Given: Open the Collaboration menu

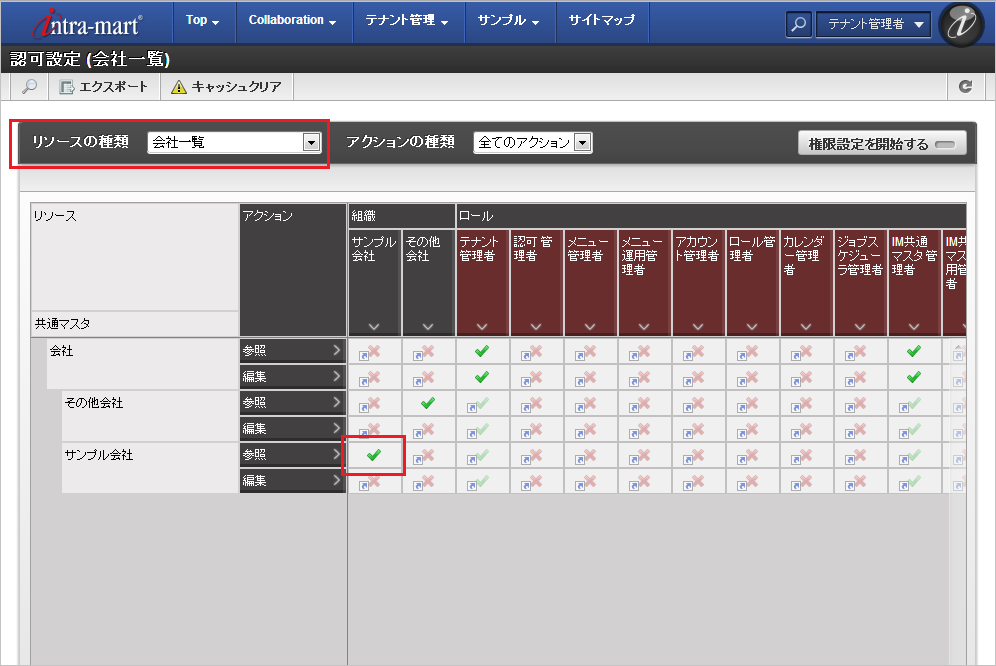Looking at the screenshot, I should pos(292,21).
